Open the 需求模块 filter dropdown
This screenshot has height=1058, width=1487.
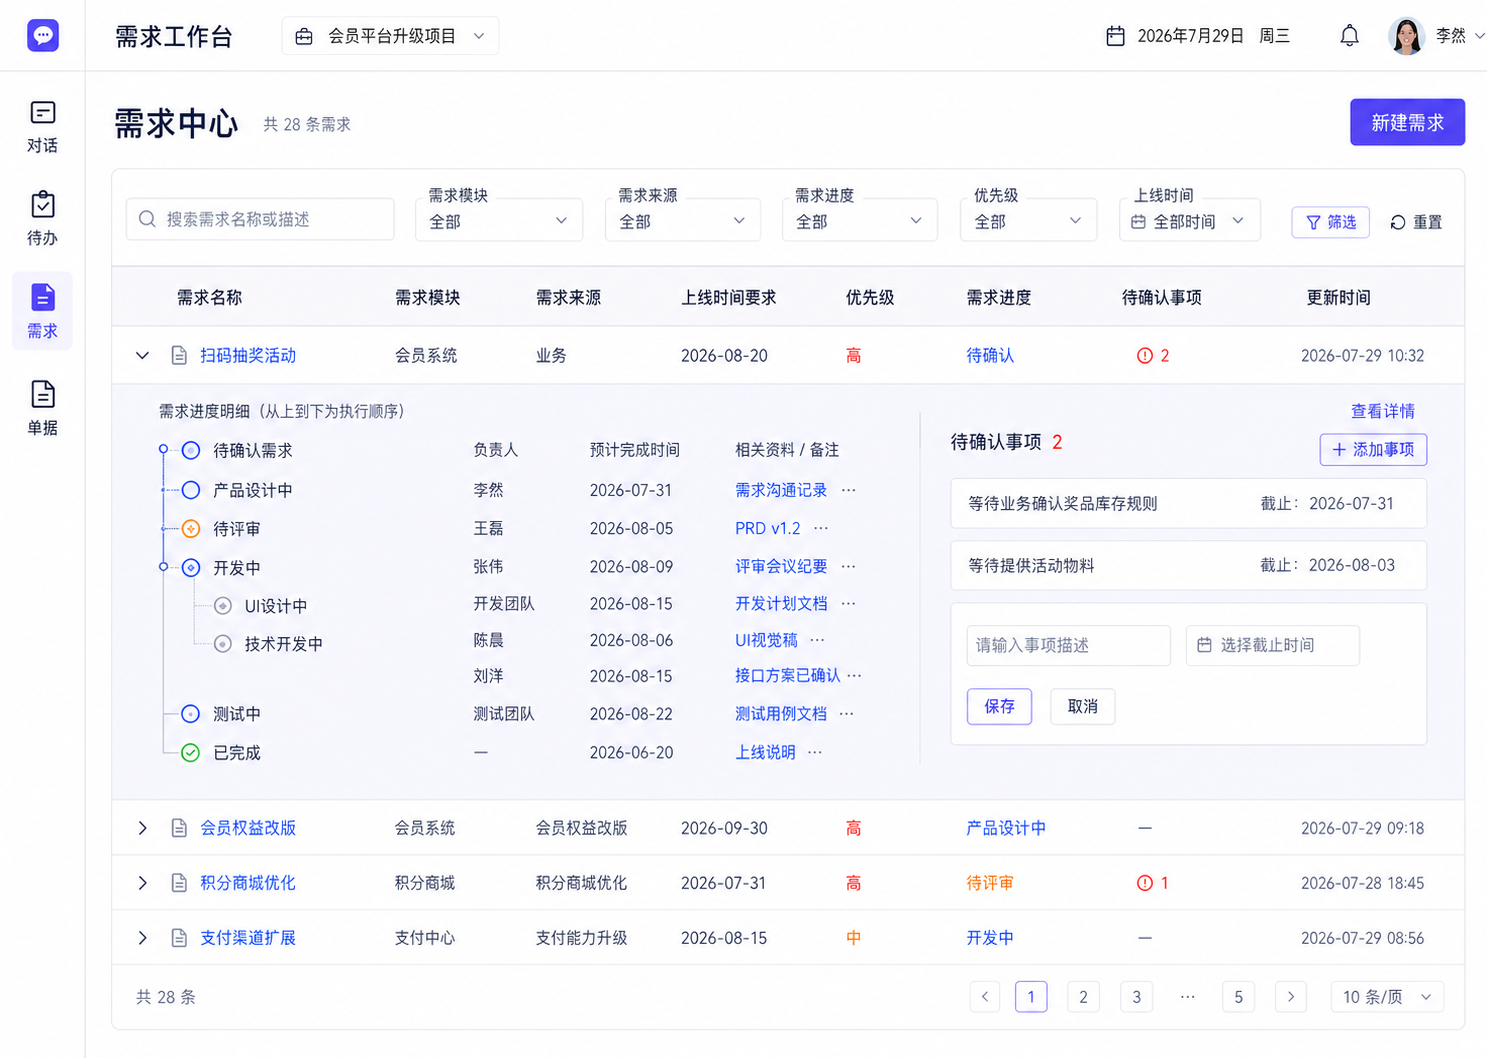click(497, 221)
